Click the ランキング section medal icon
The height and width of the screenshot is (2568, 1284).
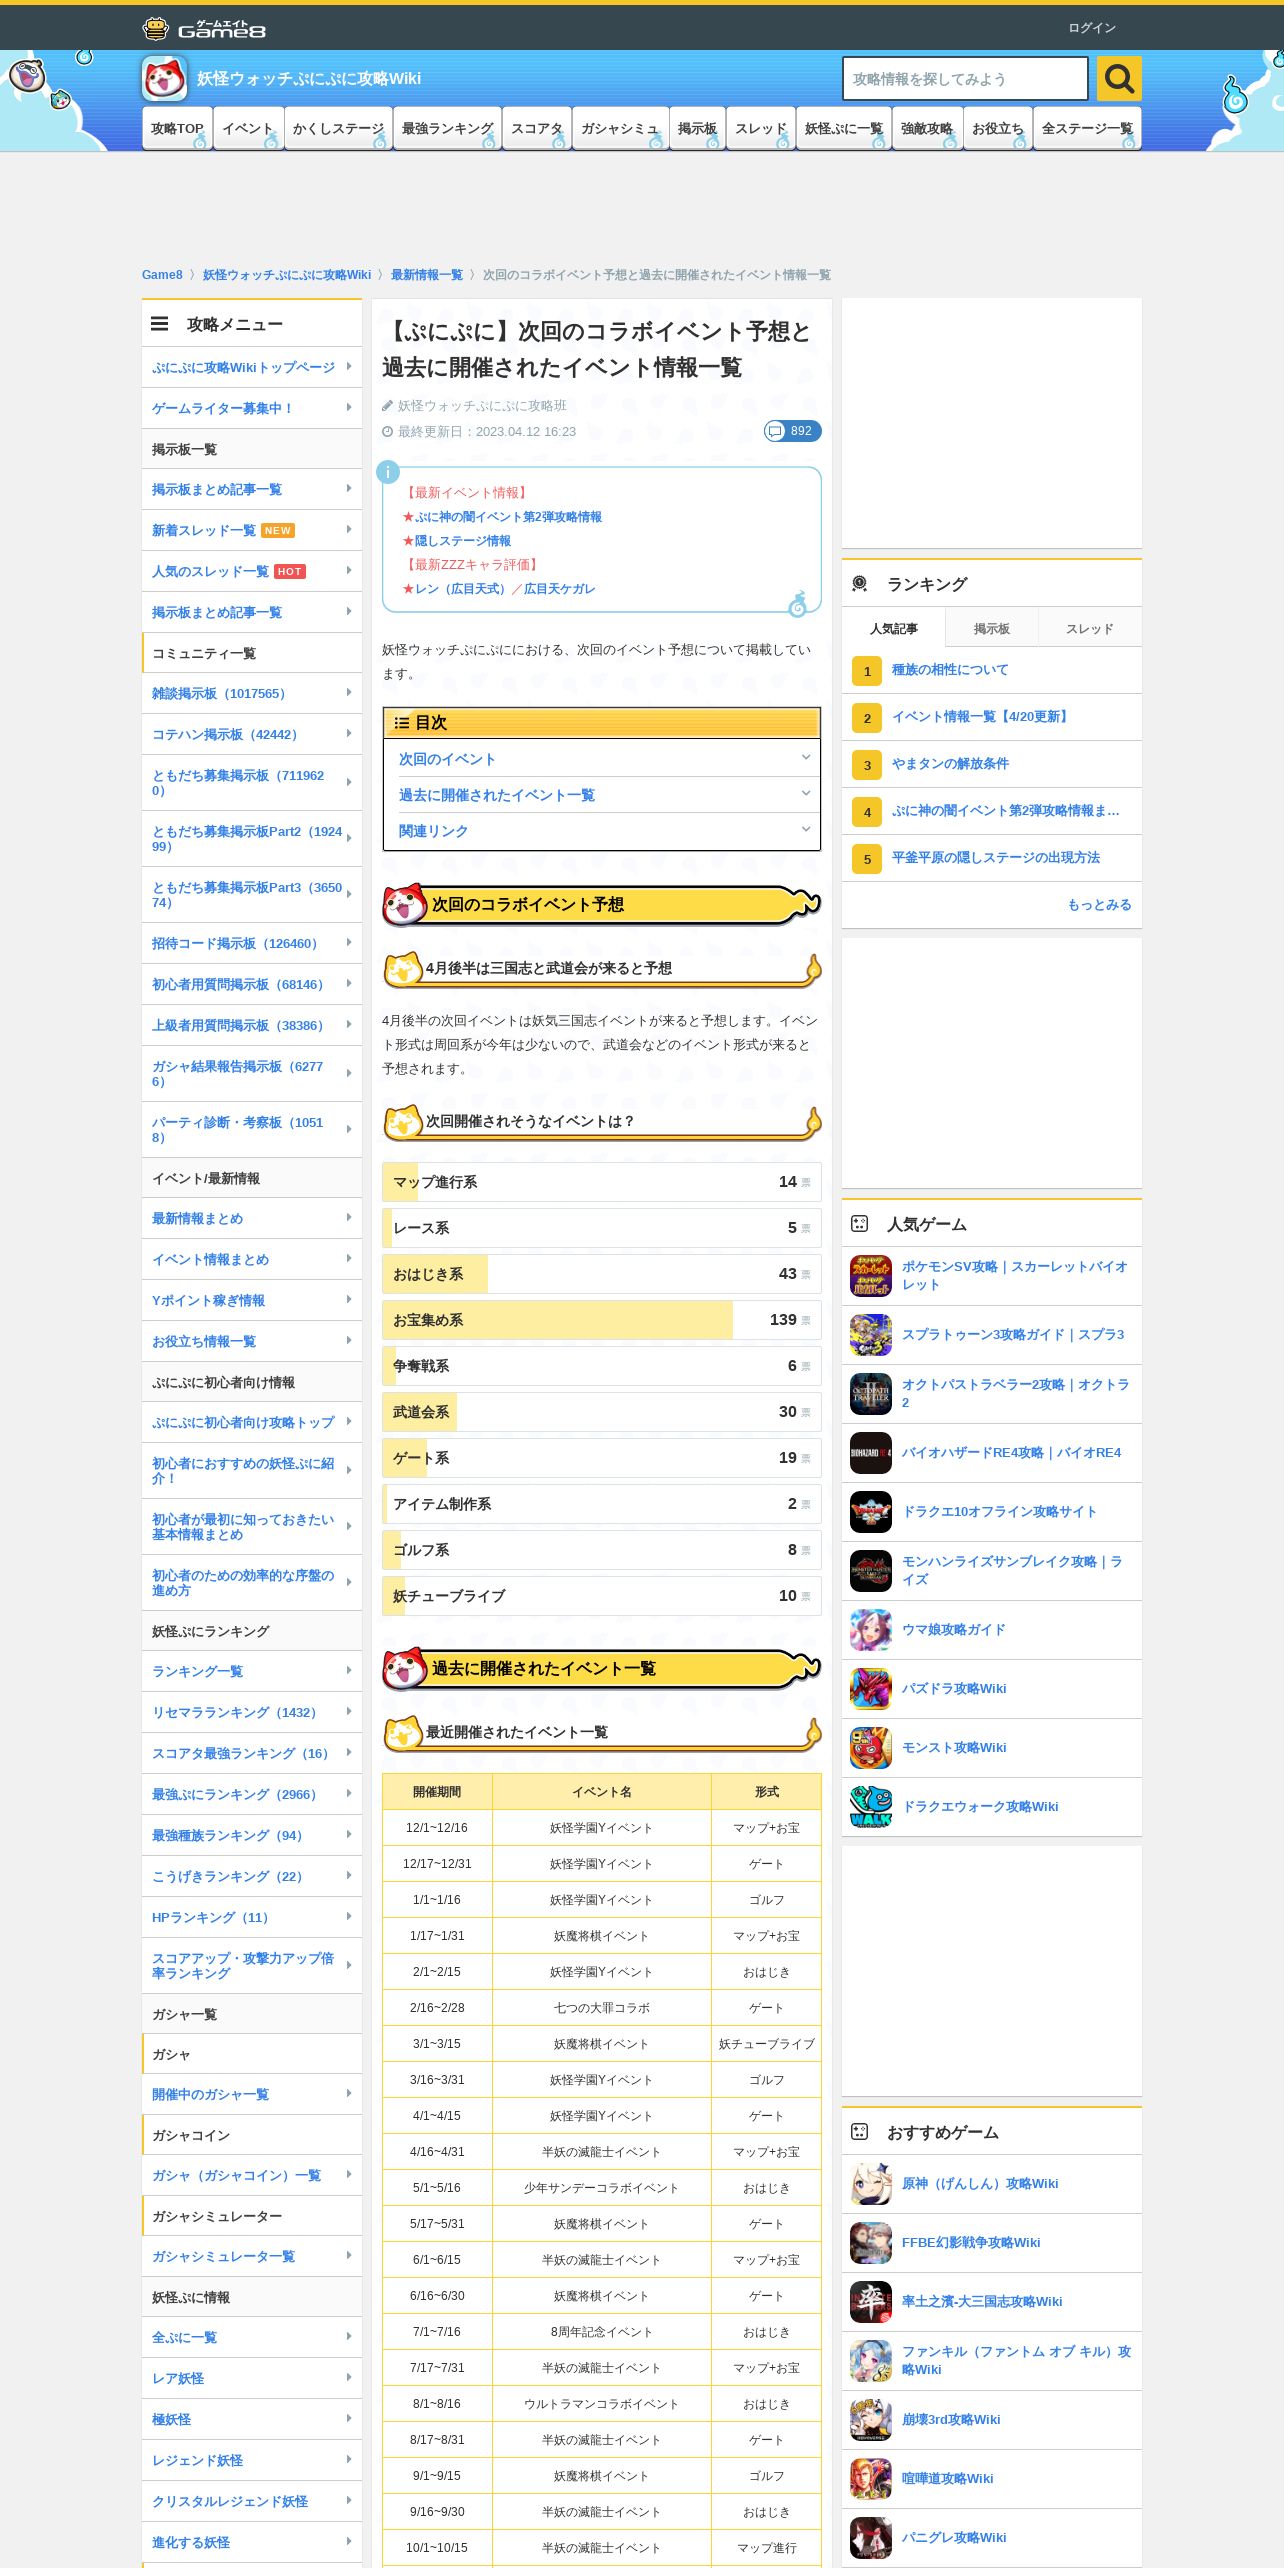(860, 584)
